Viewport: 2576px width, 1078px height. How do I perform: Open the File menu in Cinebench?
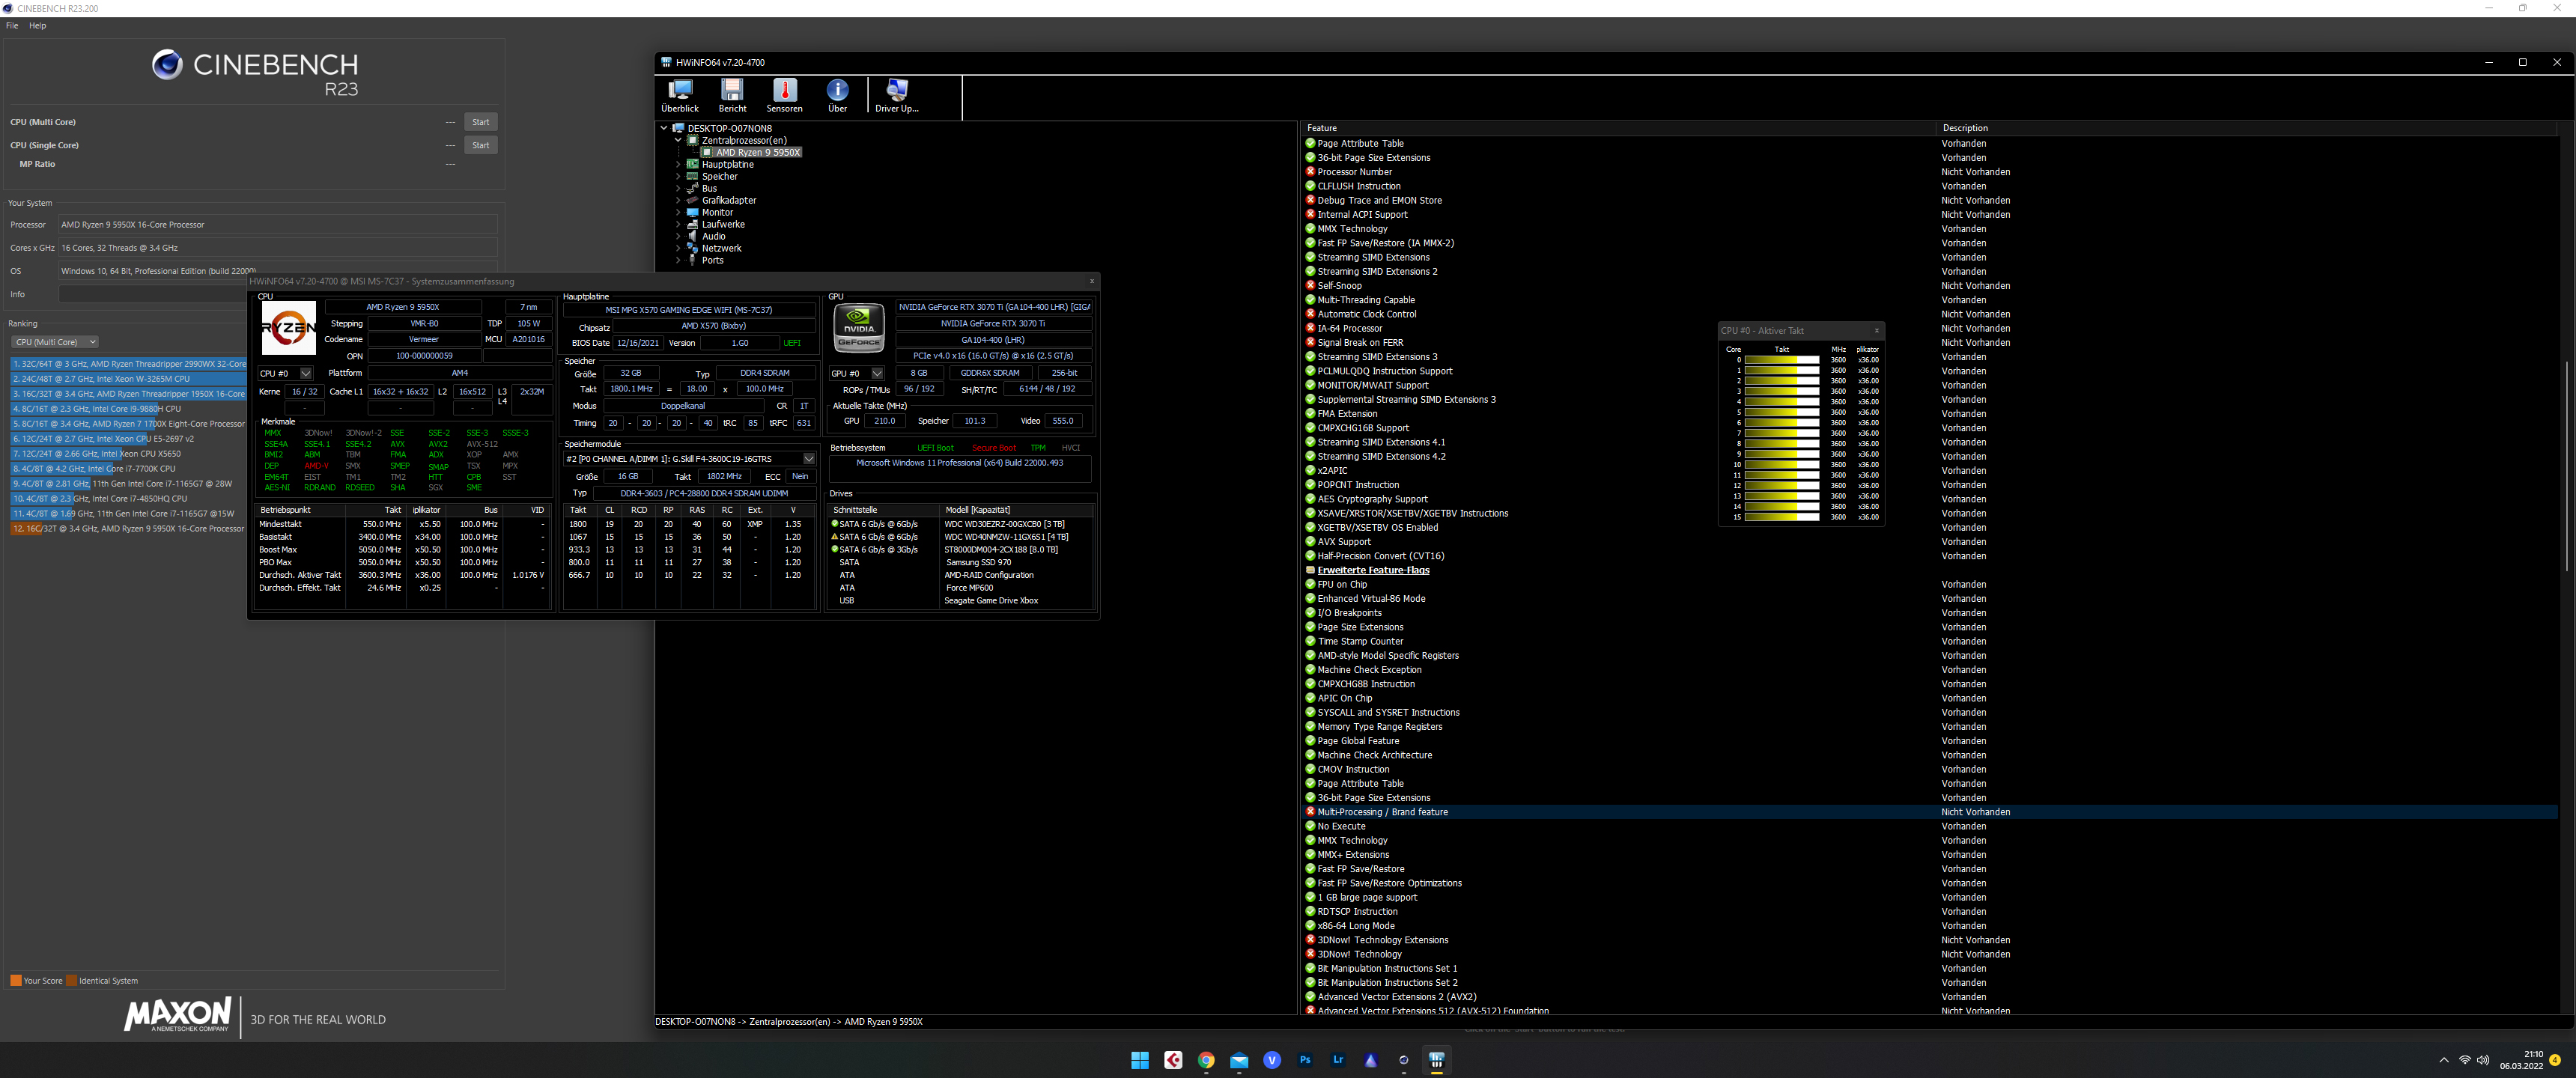point(12,26)
